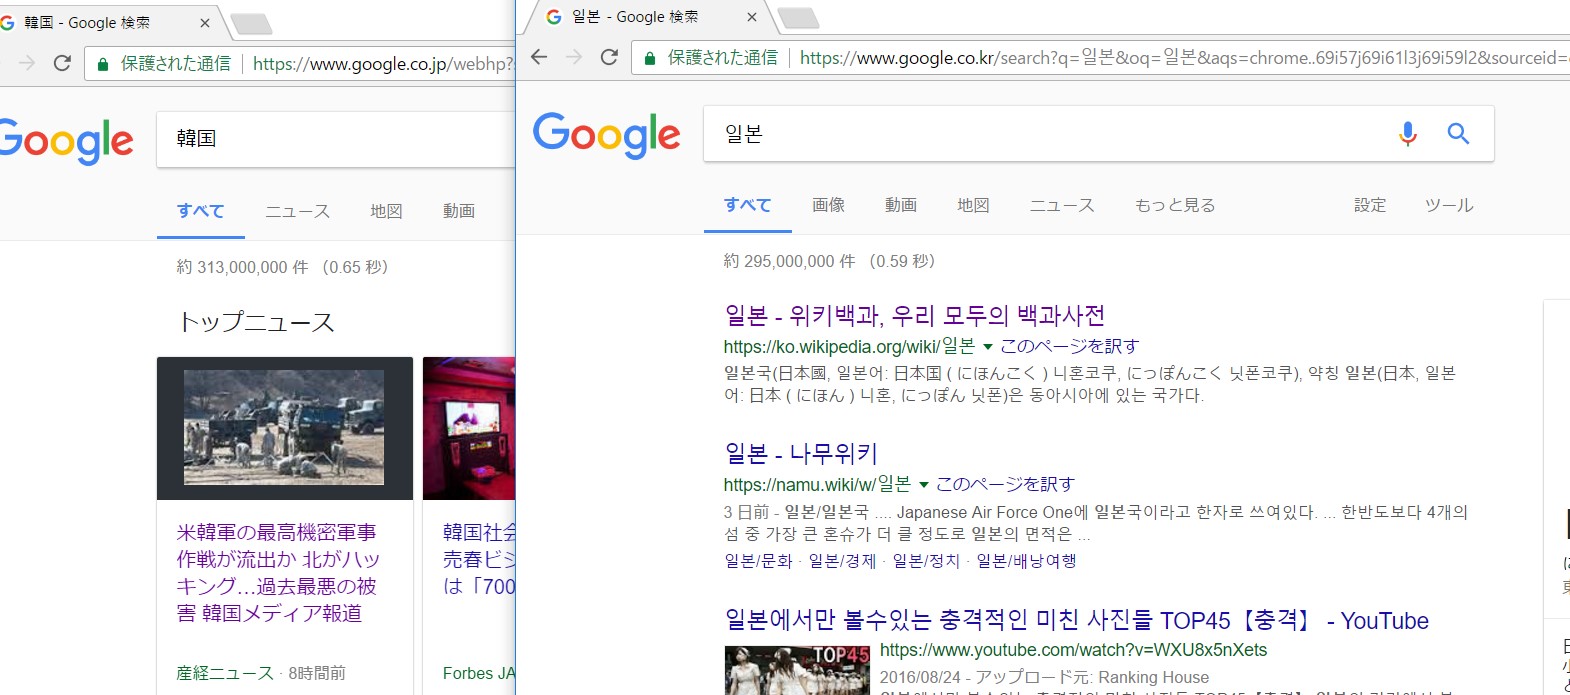Click the blue magnifier search icon

(x=1458, y=133)
